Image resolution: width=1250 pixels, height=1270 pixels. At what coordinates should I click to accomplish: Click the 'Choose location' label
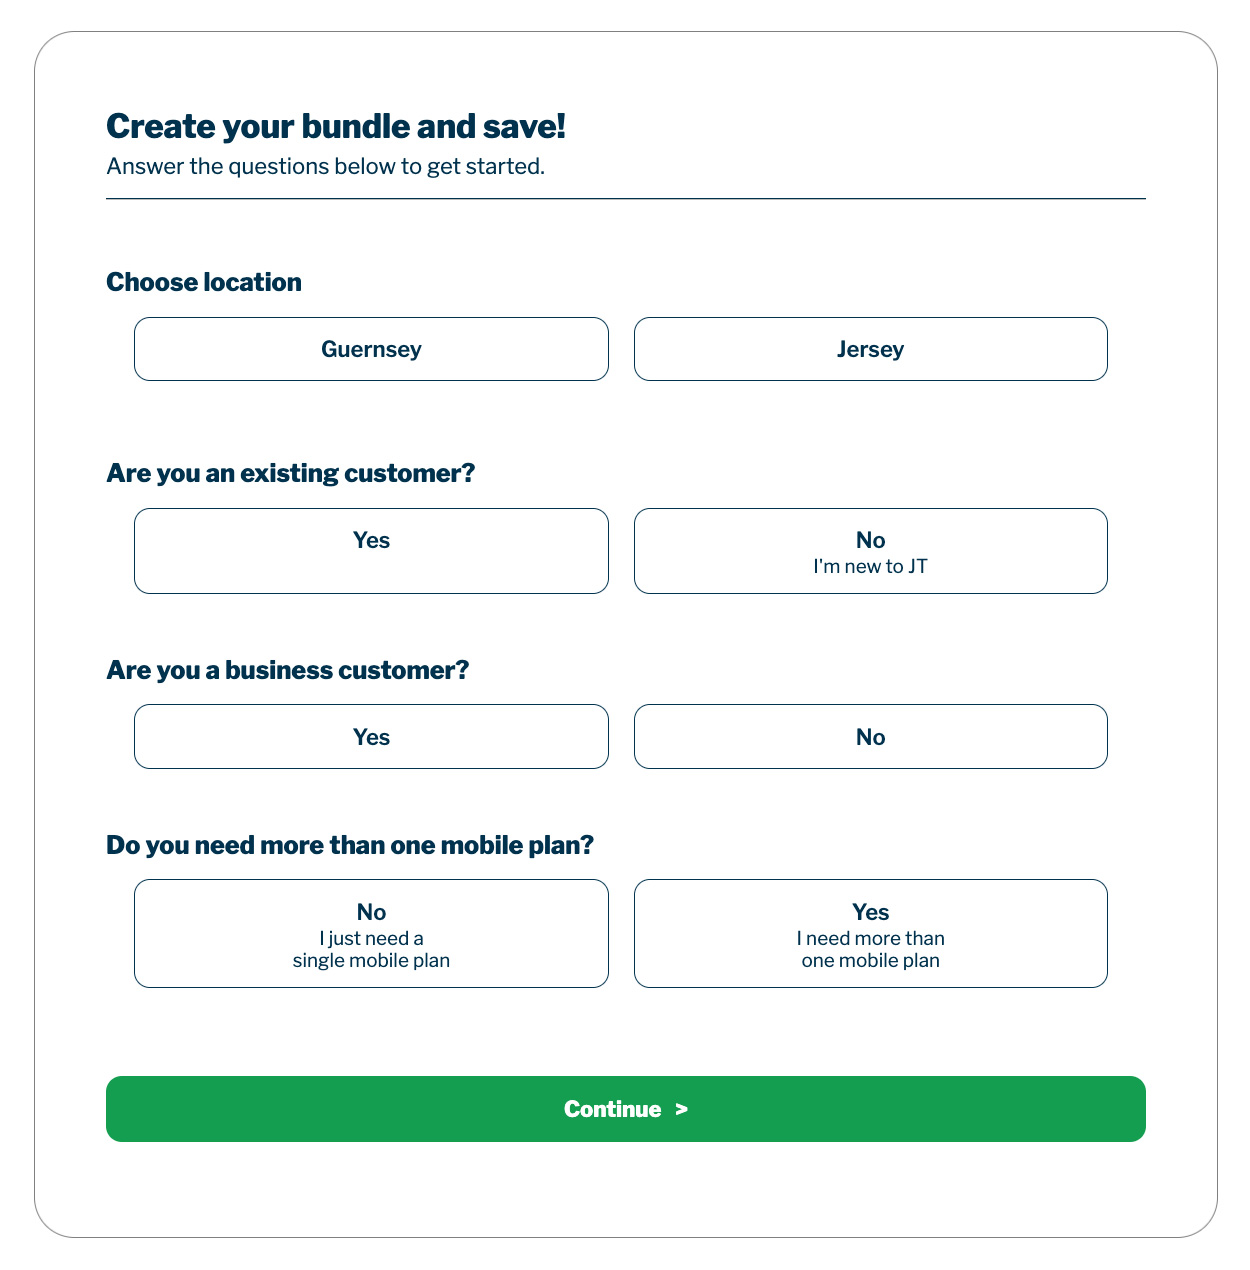(x=204, y=282)
